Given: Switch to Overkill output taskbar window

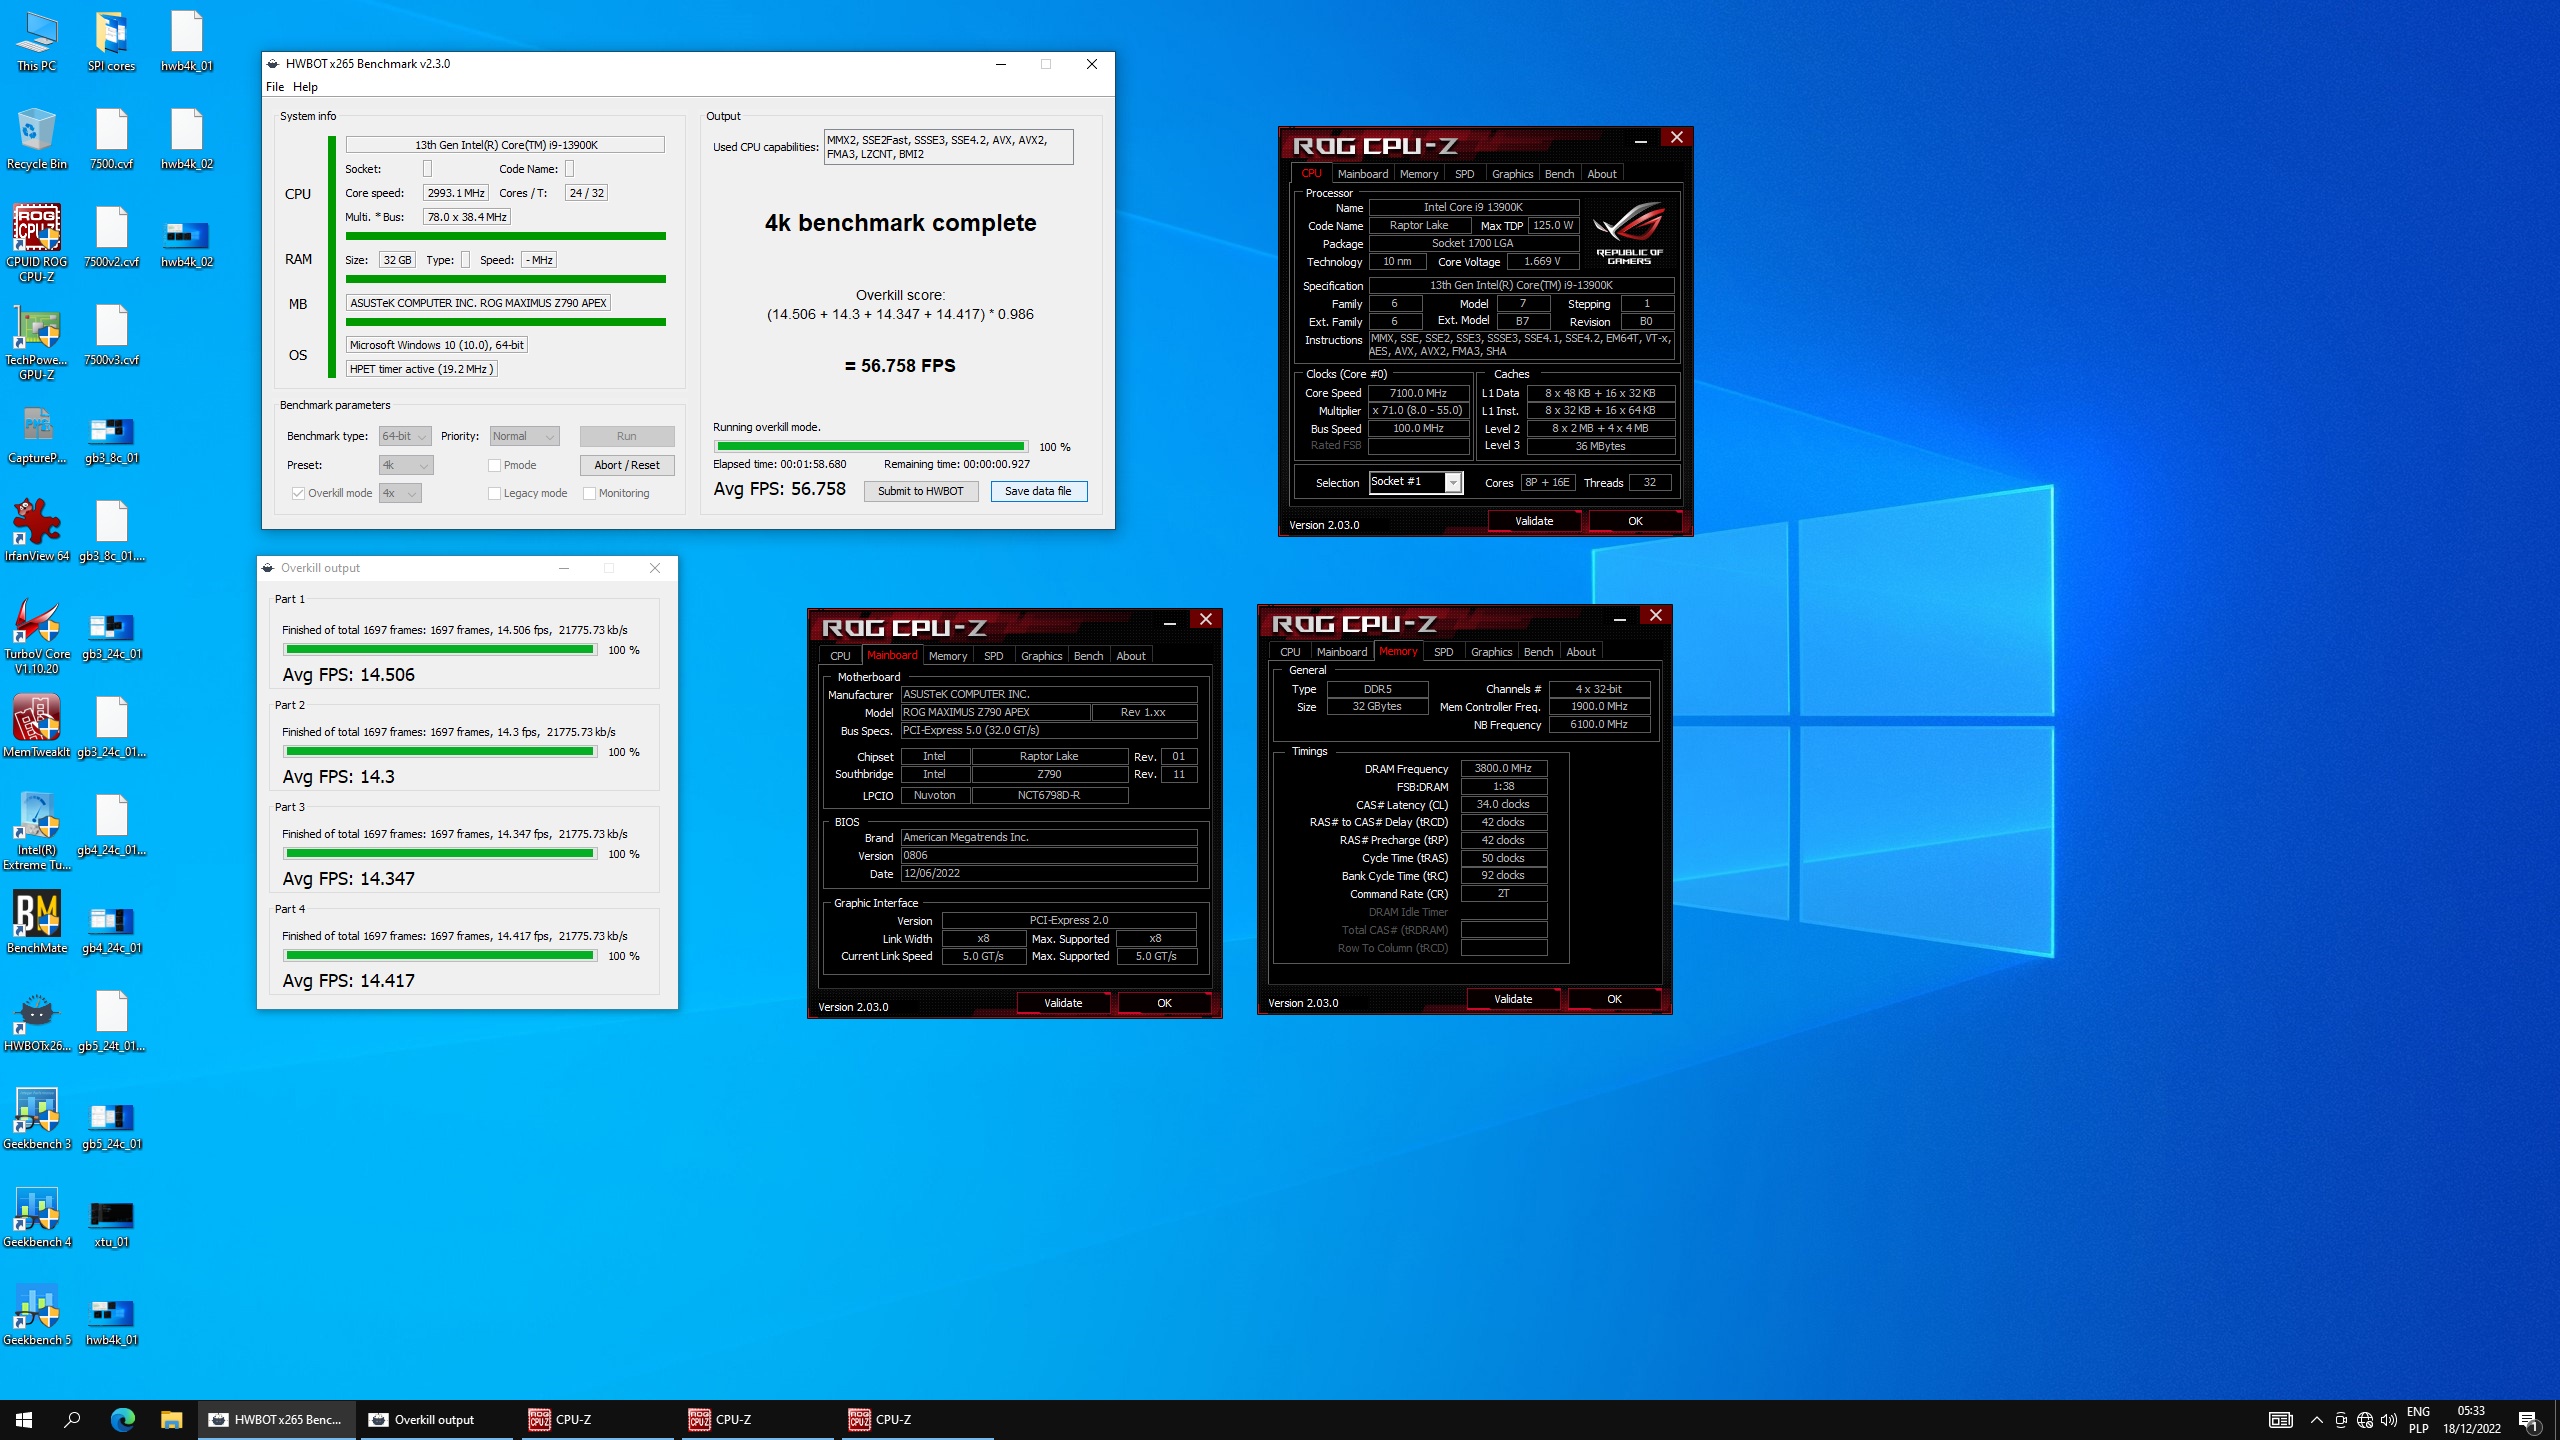Looking at the screenshot, I should (x=436, y=1420).
